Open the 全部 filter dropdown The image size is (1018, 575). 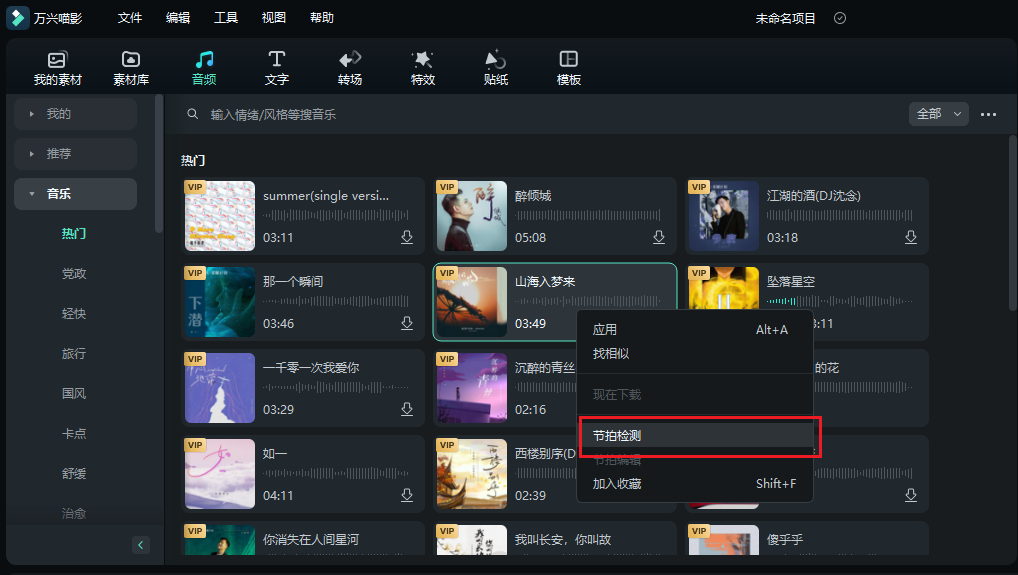coord(939,114)
